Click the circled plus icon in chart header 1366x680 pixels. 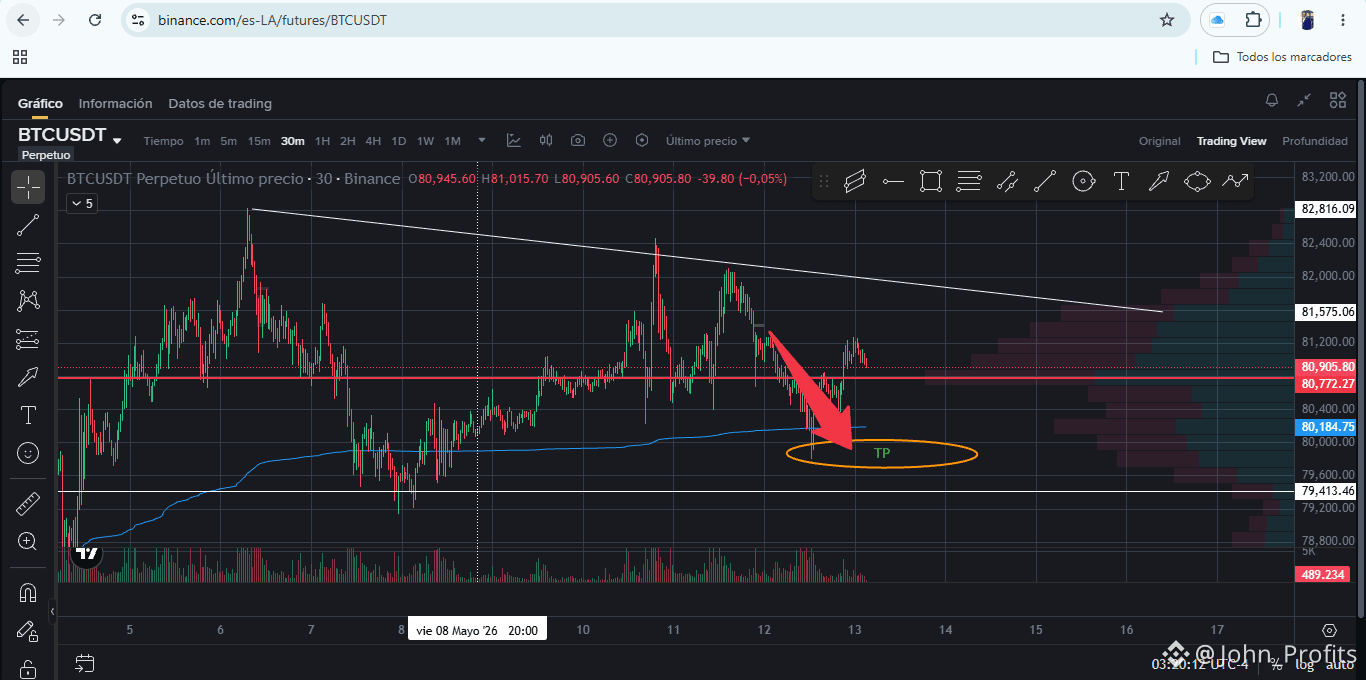point(610,140)
